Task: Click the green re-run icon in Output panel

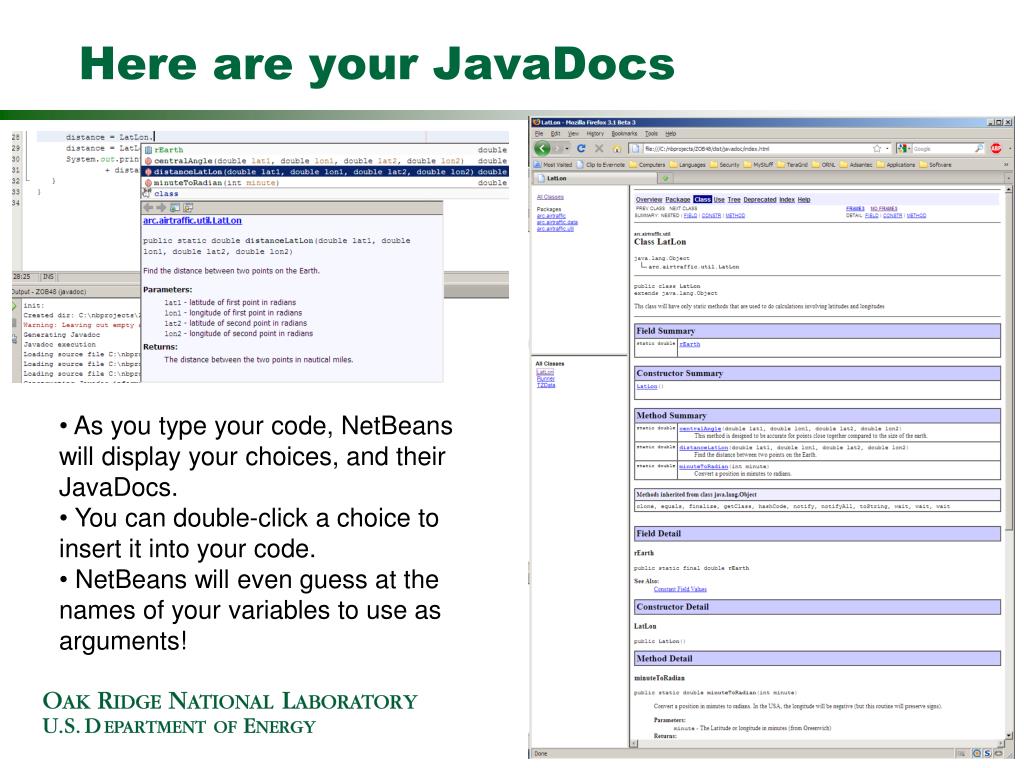Action: click(14, 306)
